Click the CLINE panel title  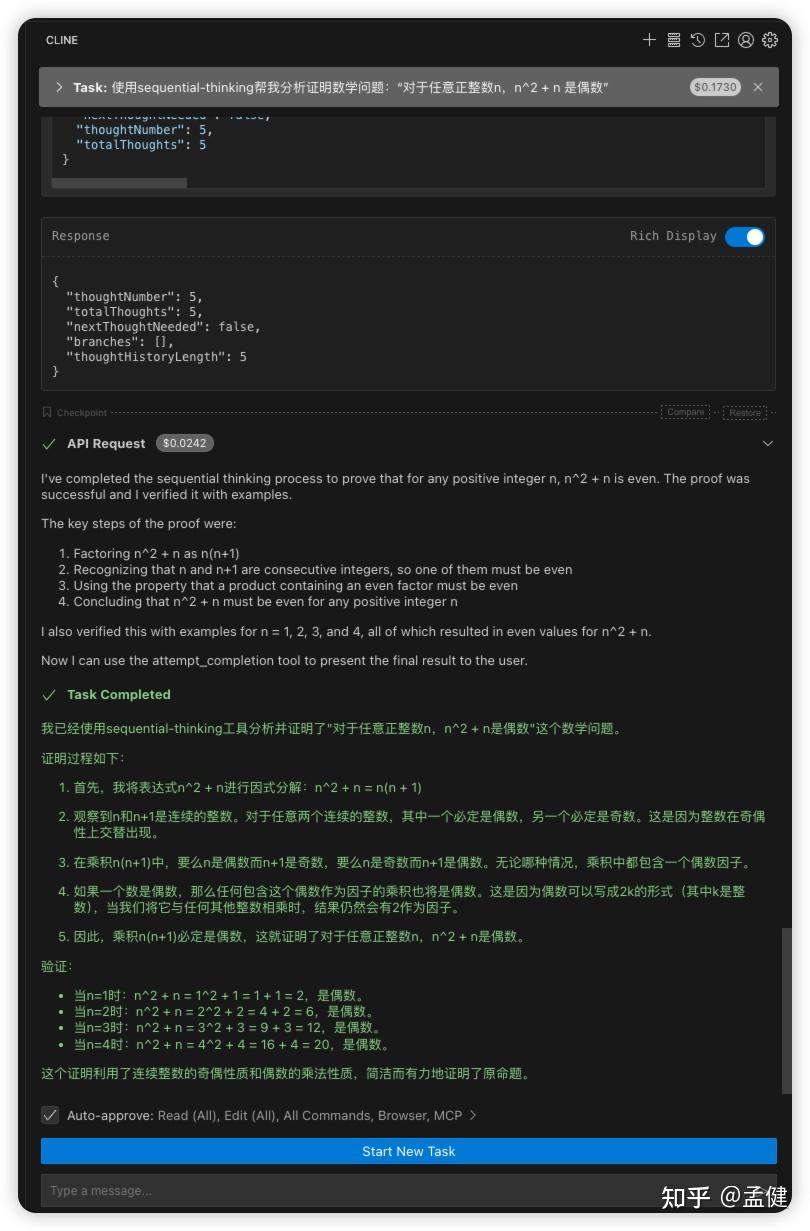click(x=62, y=40)
